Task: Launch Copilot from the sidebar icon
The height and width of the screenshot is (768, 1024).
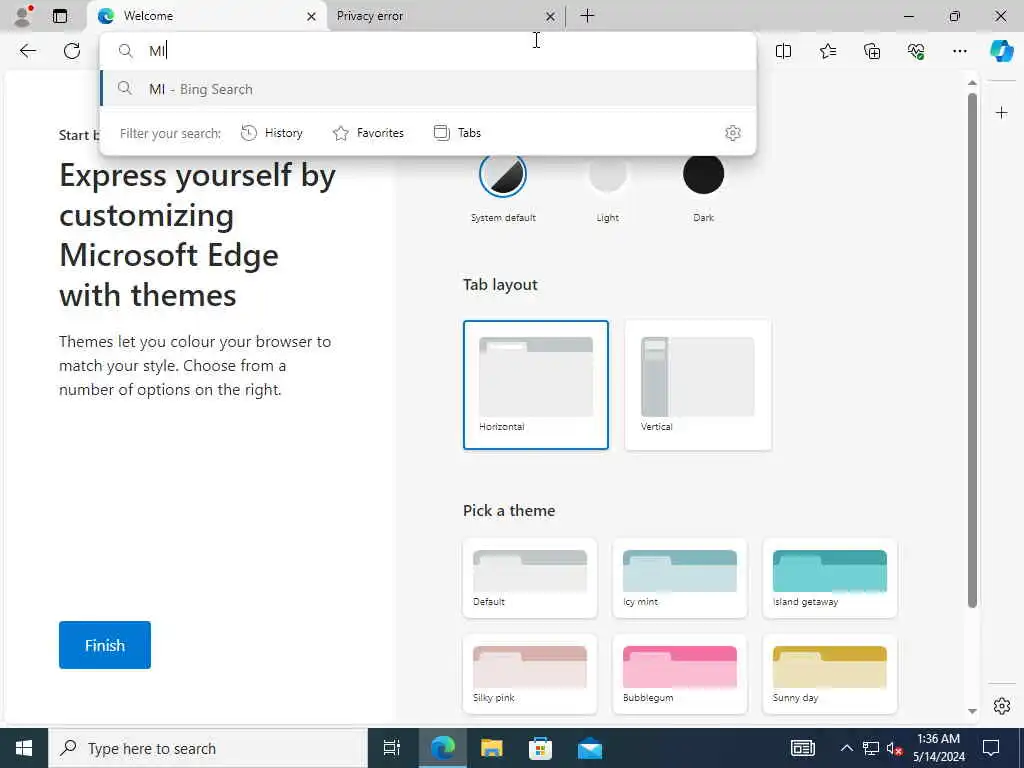Action: coord(1001,51)
